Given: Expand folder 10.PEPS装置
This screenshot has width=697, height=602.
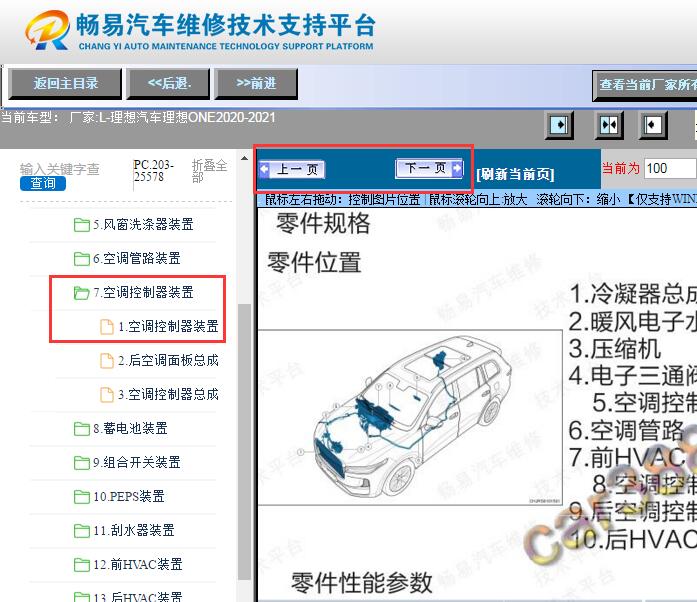Looking at the screenshot, I should (x=129, y=496).
